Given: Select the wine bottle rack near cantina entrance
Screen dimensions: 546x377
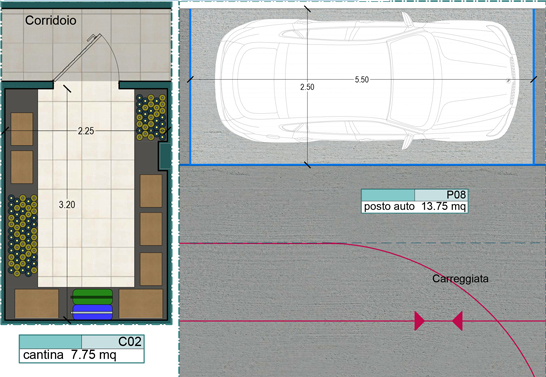Looking at the screenshot, I should 151,117.
